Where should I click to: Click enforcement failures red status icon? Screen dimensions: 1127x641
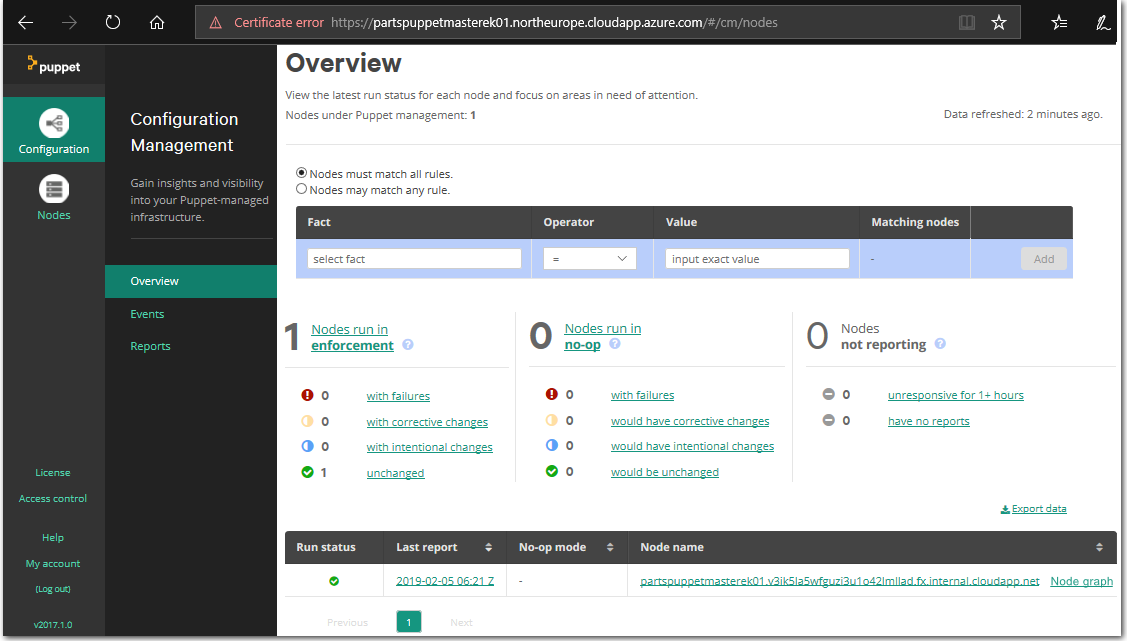308,395
